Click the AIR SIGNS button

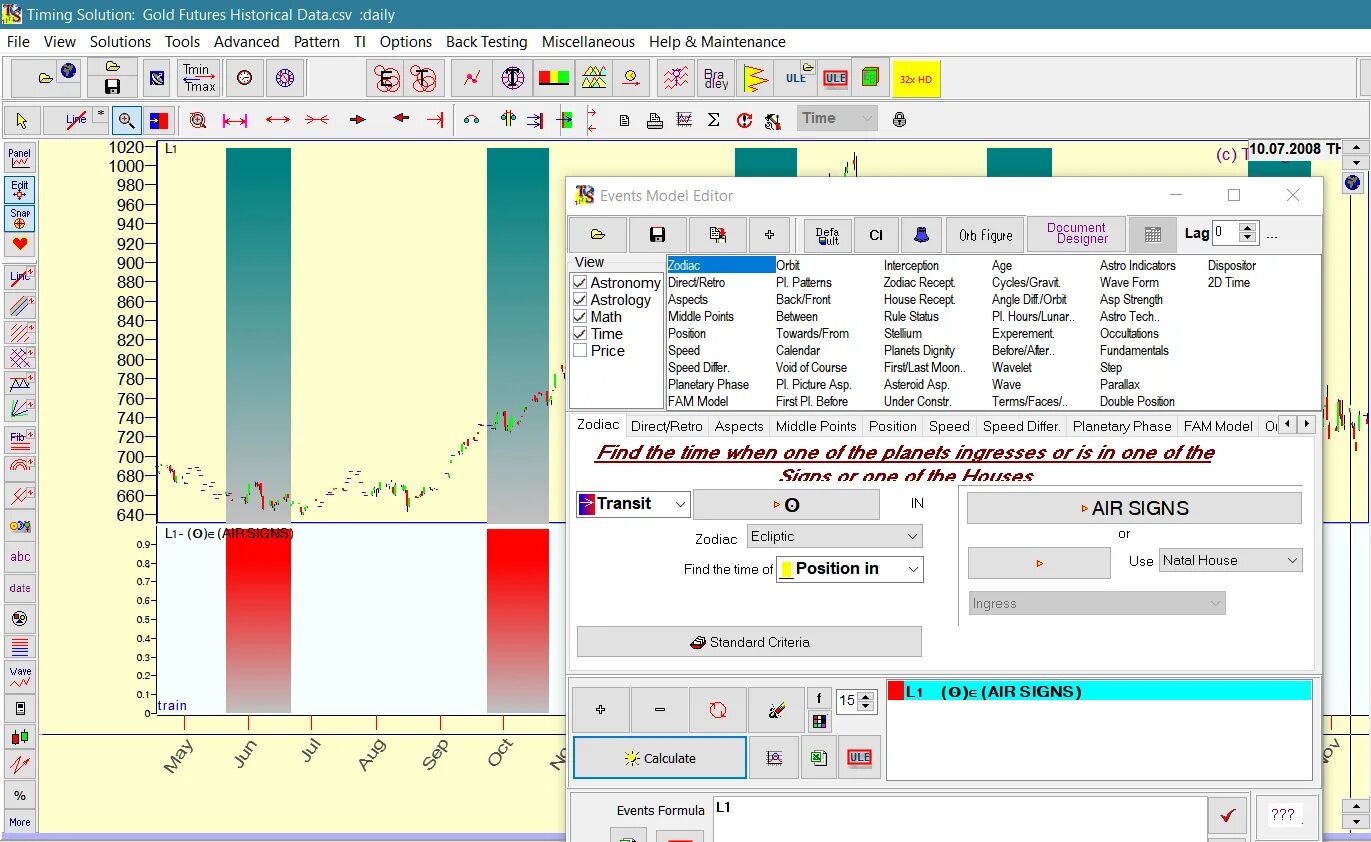coord(1134,508)
